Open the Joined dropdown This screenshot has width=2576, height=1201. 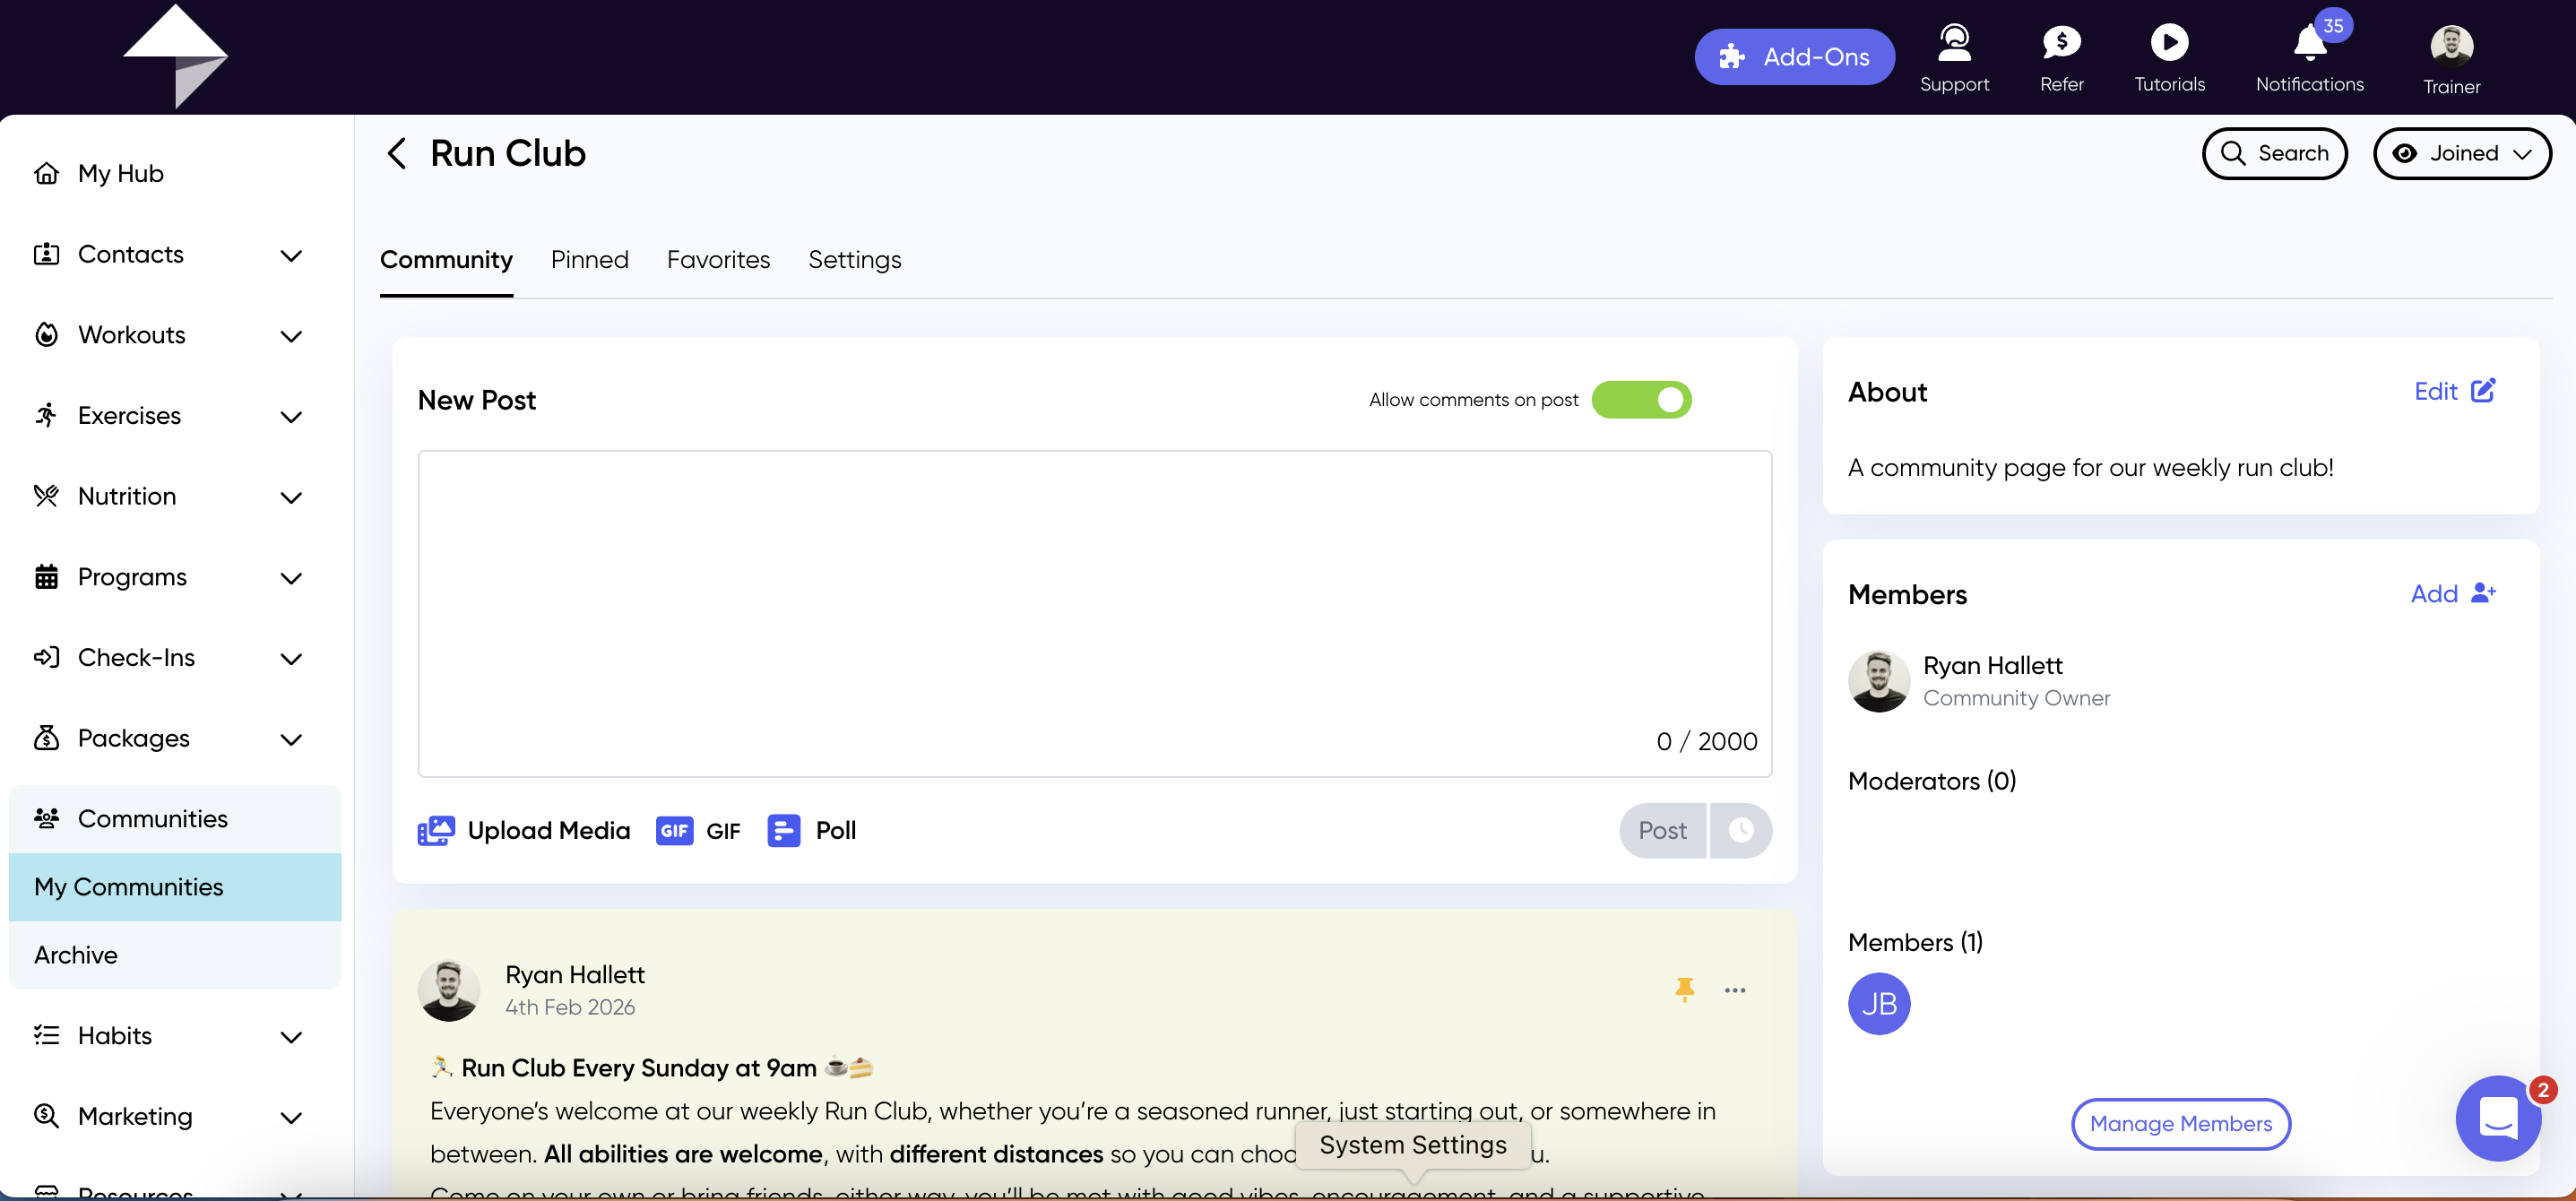click(2462, 153)
